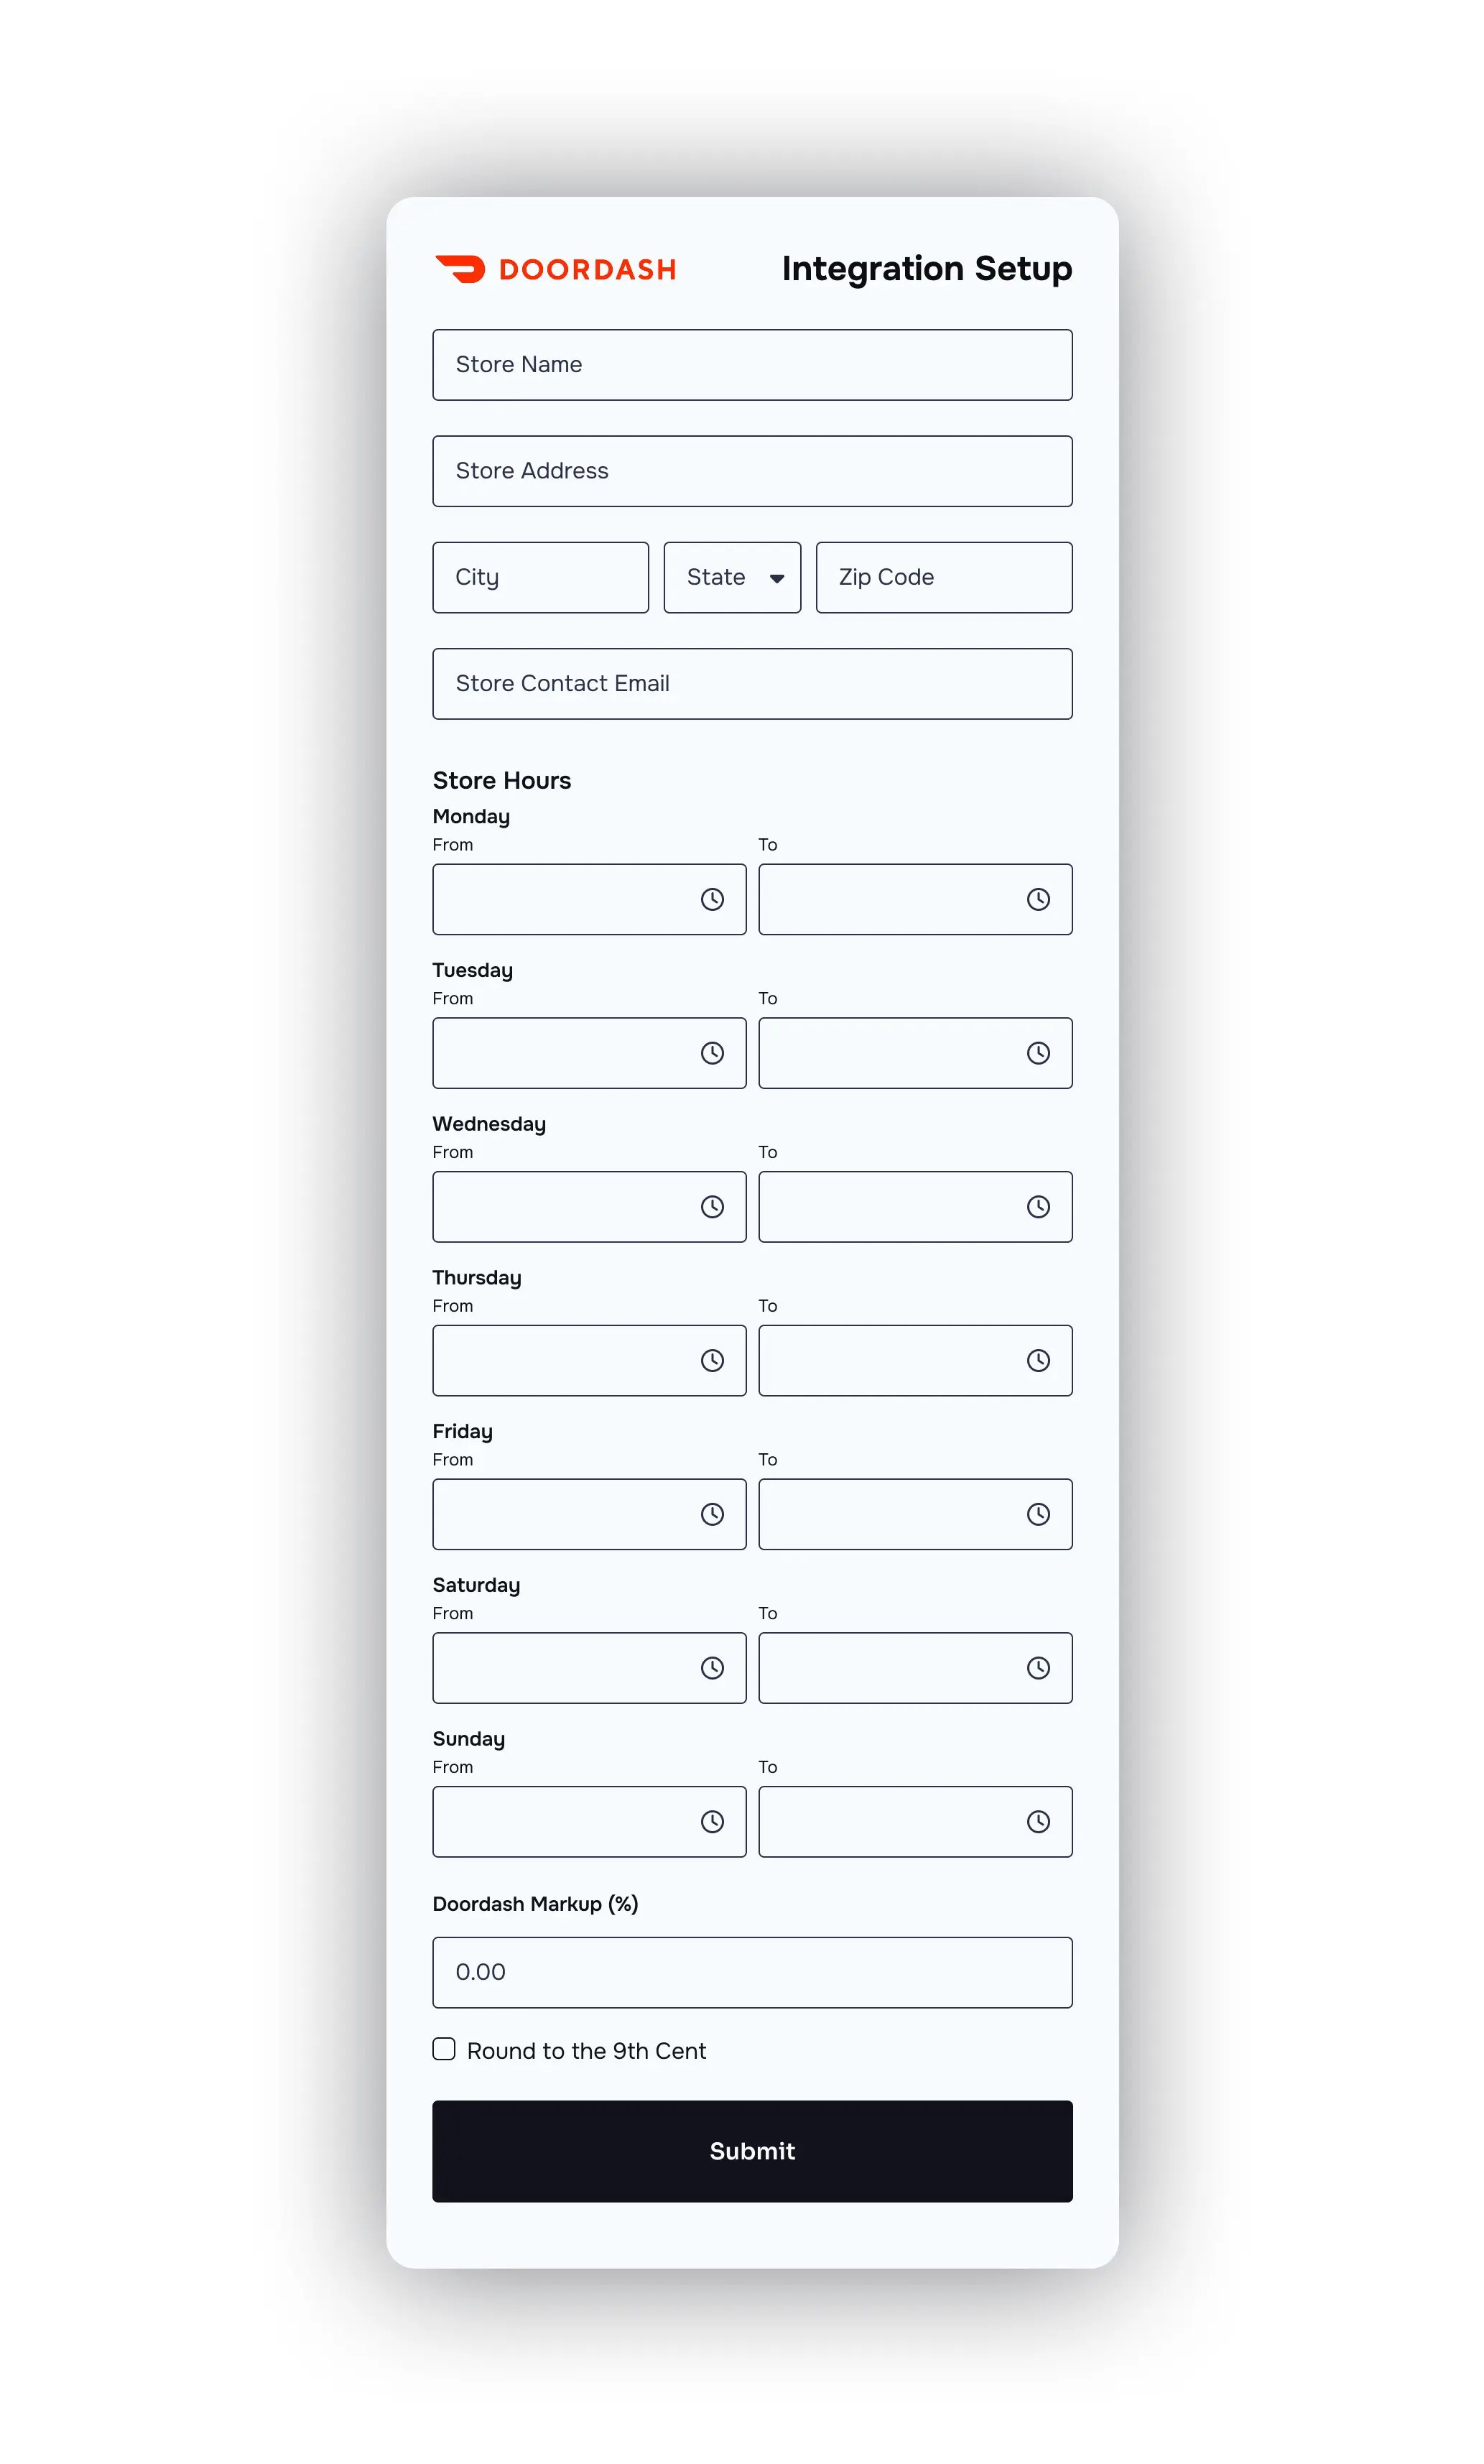Submit the integration setup form
The height and width of the screenshot is (2464, 1484).
[x=752, y=2151]
